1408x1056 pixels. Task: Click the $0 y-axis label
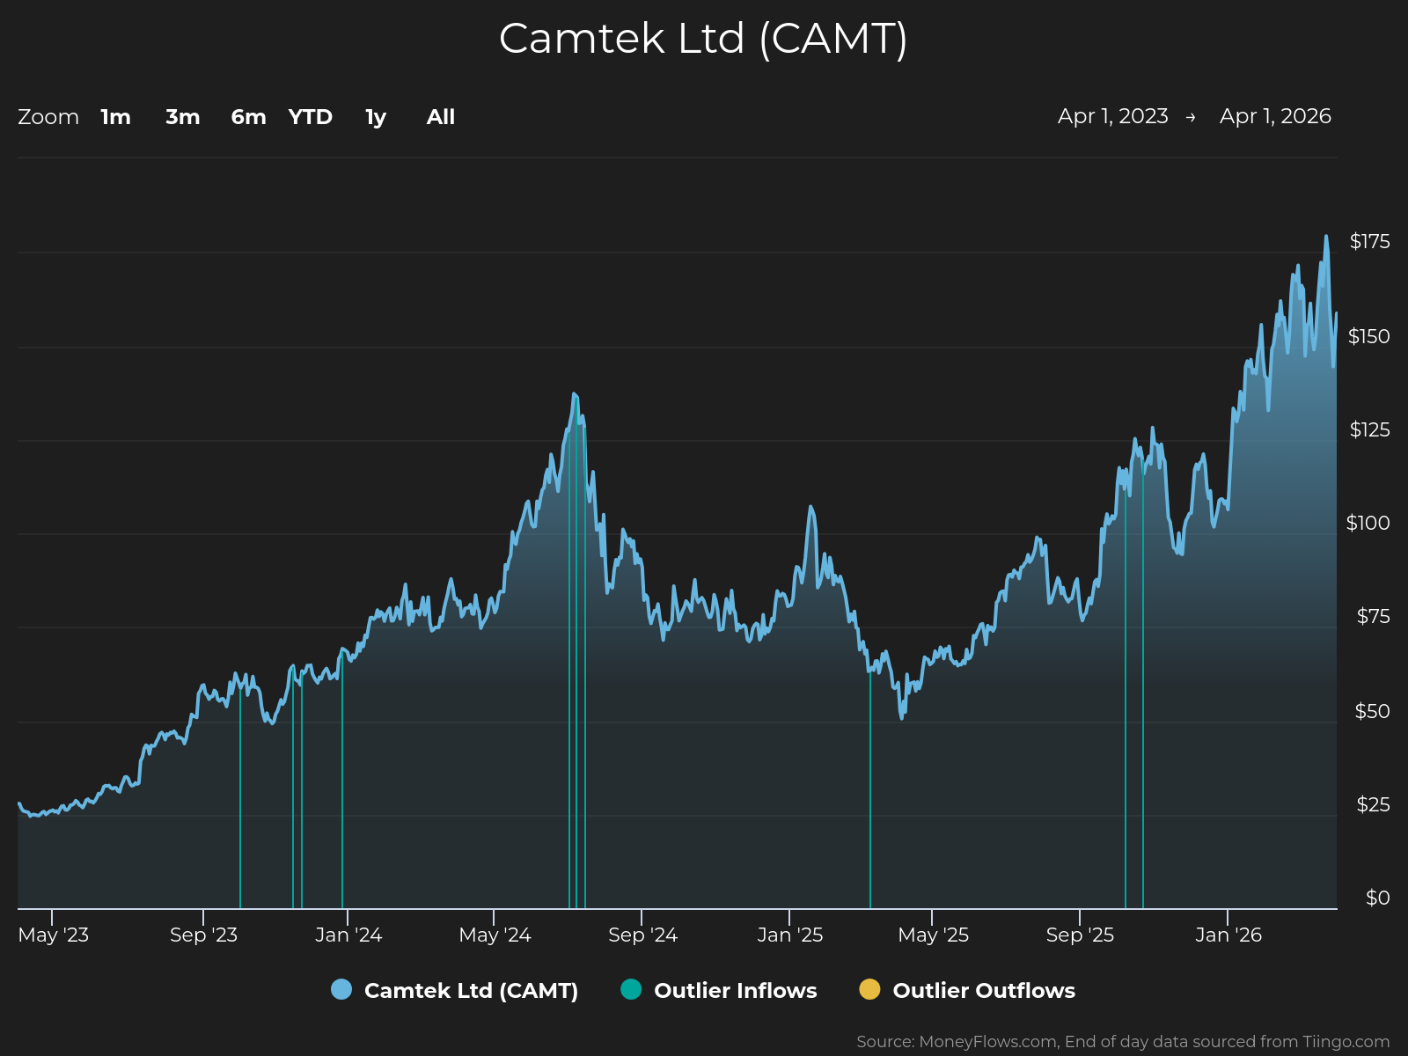(x=1378, y=898)
